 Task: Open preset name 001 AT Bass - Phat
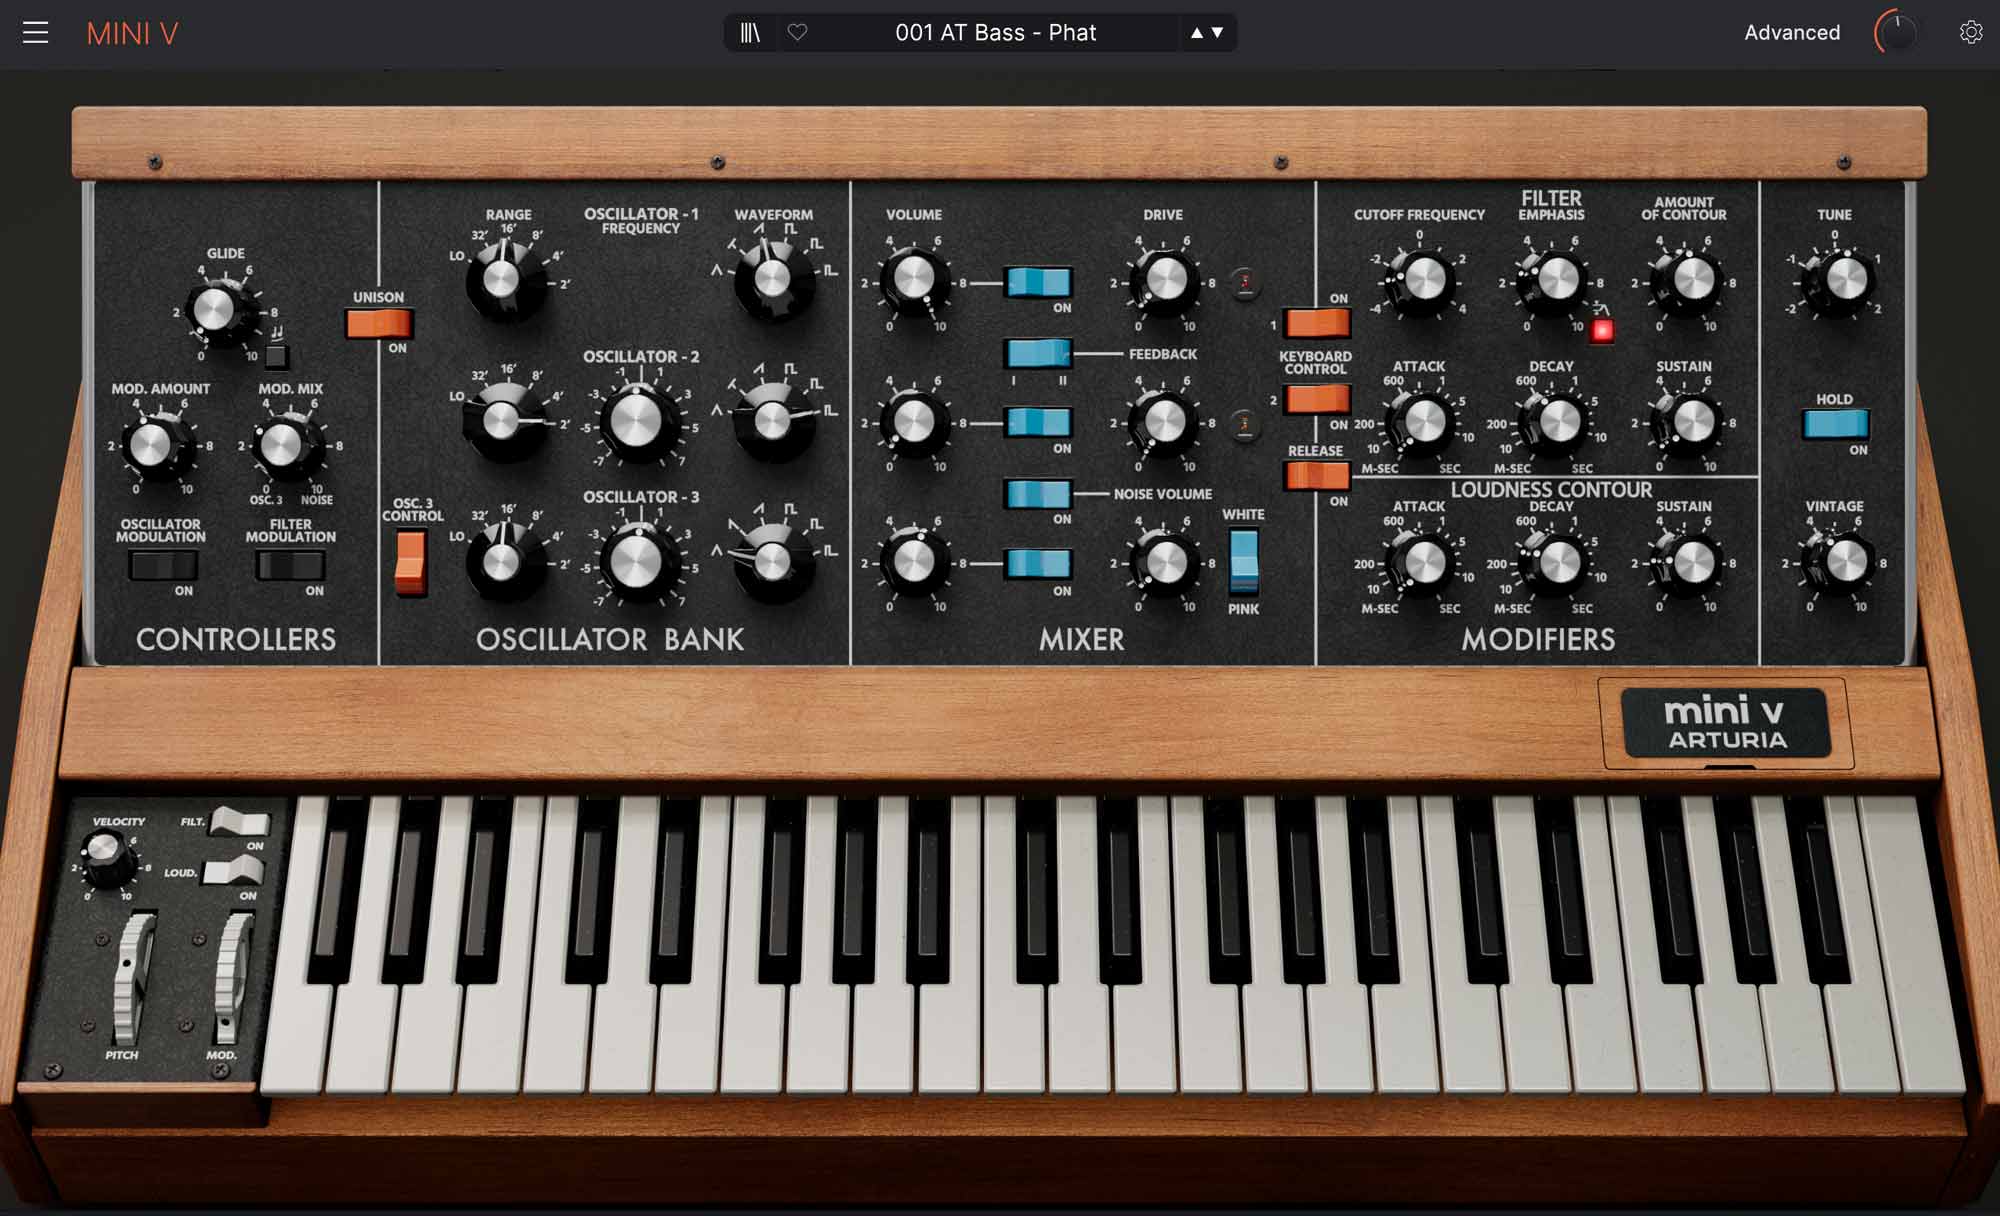pyautogui.click(x=995, y=33)
